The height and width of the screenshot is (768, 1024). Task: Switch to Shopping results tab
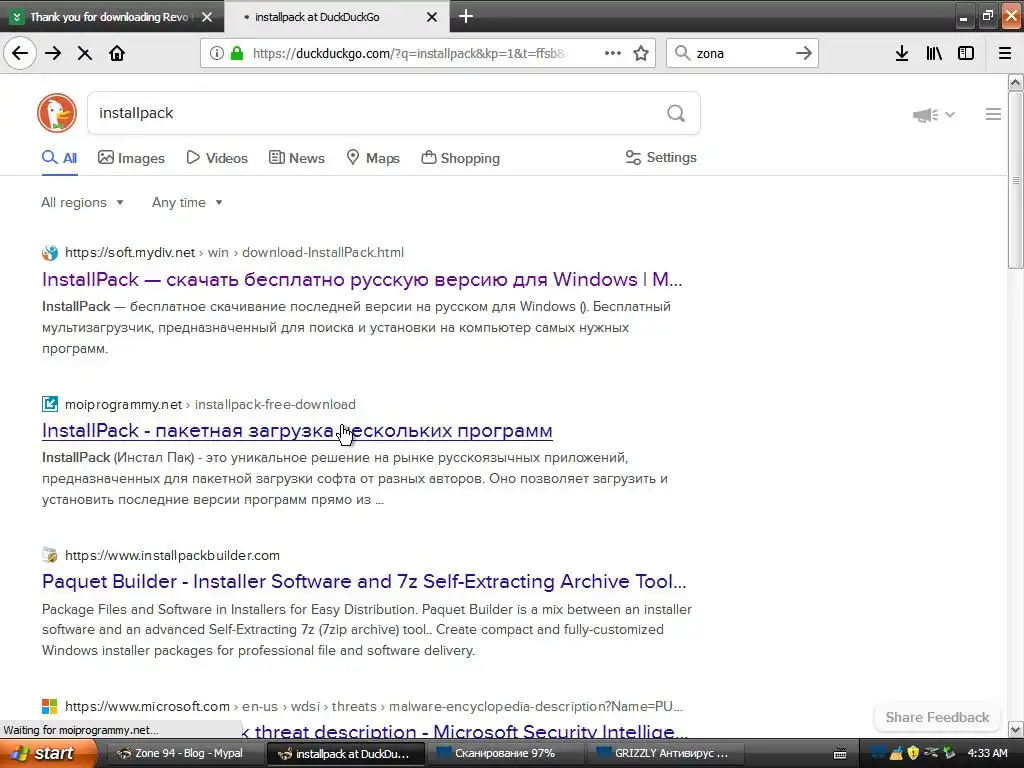pyautogui.click(x=460, y=158)
